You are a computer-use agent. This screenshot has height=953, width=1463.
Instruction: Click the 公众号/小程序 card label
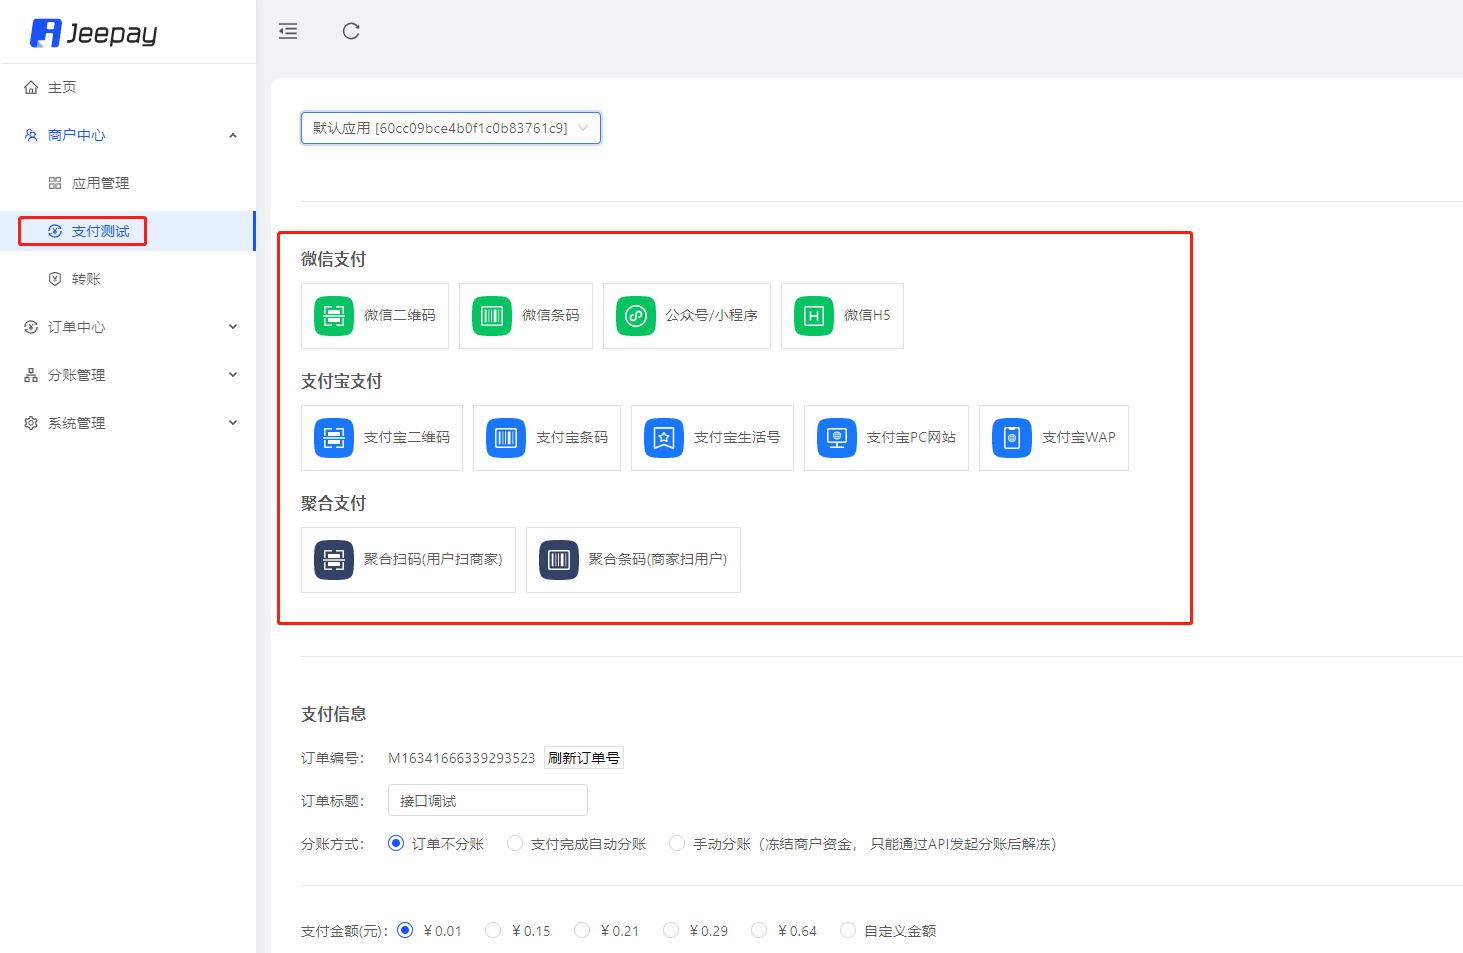tap(712, 315)
